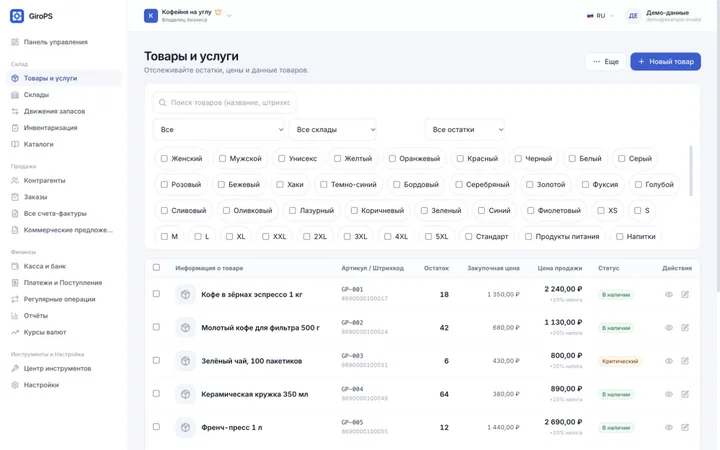The width and height of the screenshot is (720, 450).
Task: Click the Контрагенты people icon
Action: [x=15, y=181]
